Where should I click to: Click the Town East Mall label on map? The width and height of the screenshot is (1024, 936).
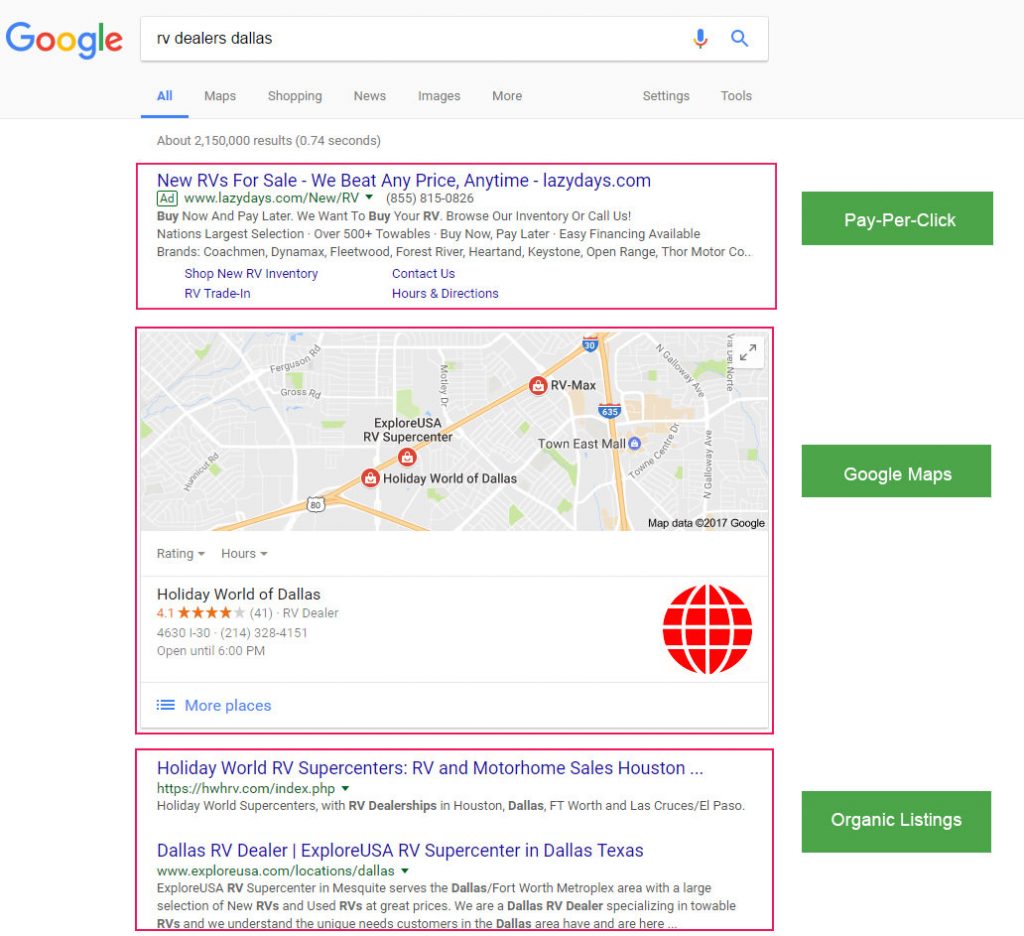(581, 444)
